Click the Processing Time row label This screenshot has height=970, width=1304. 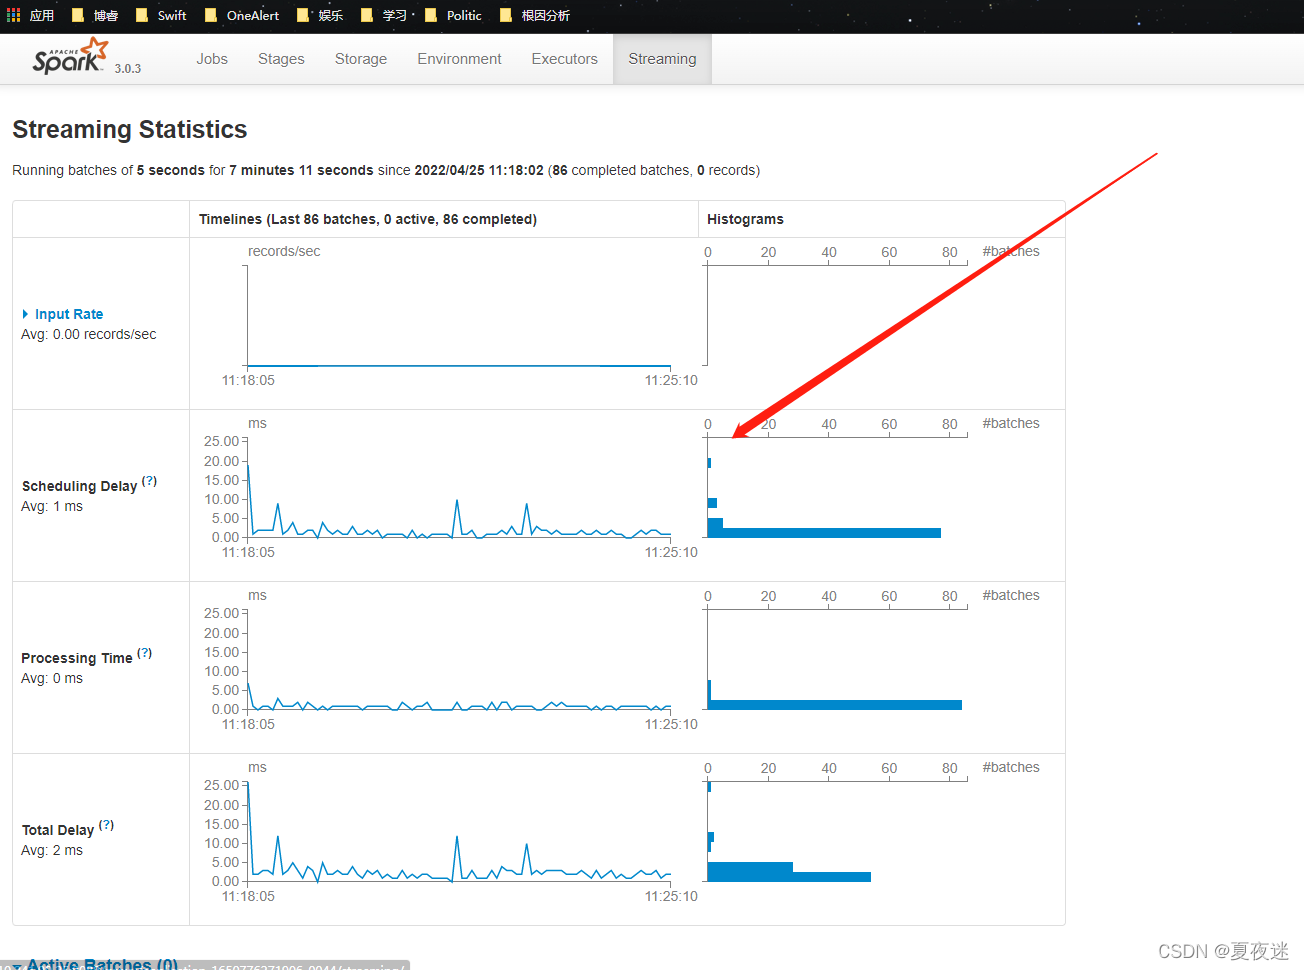77,658
